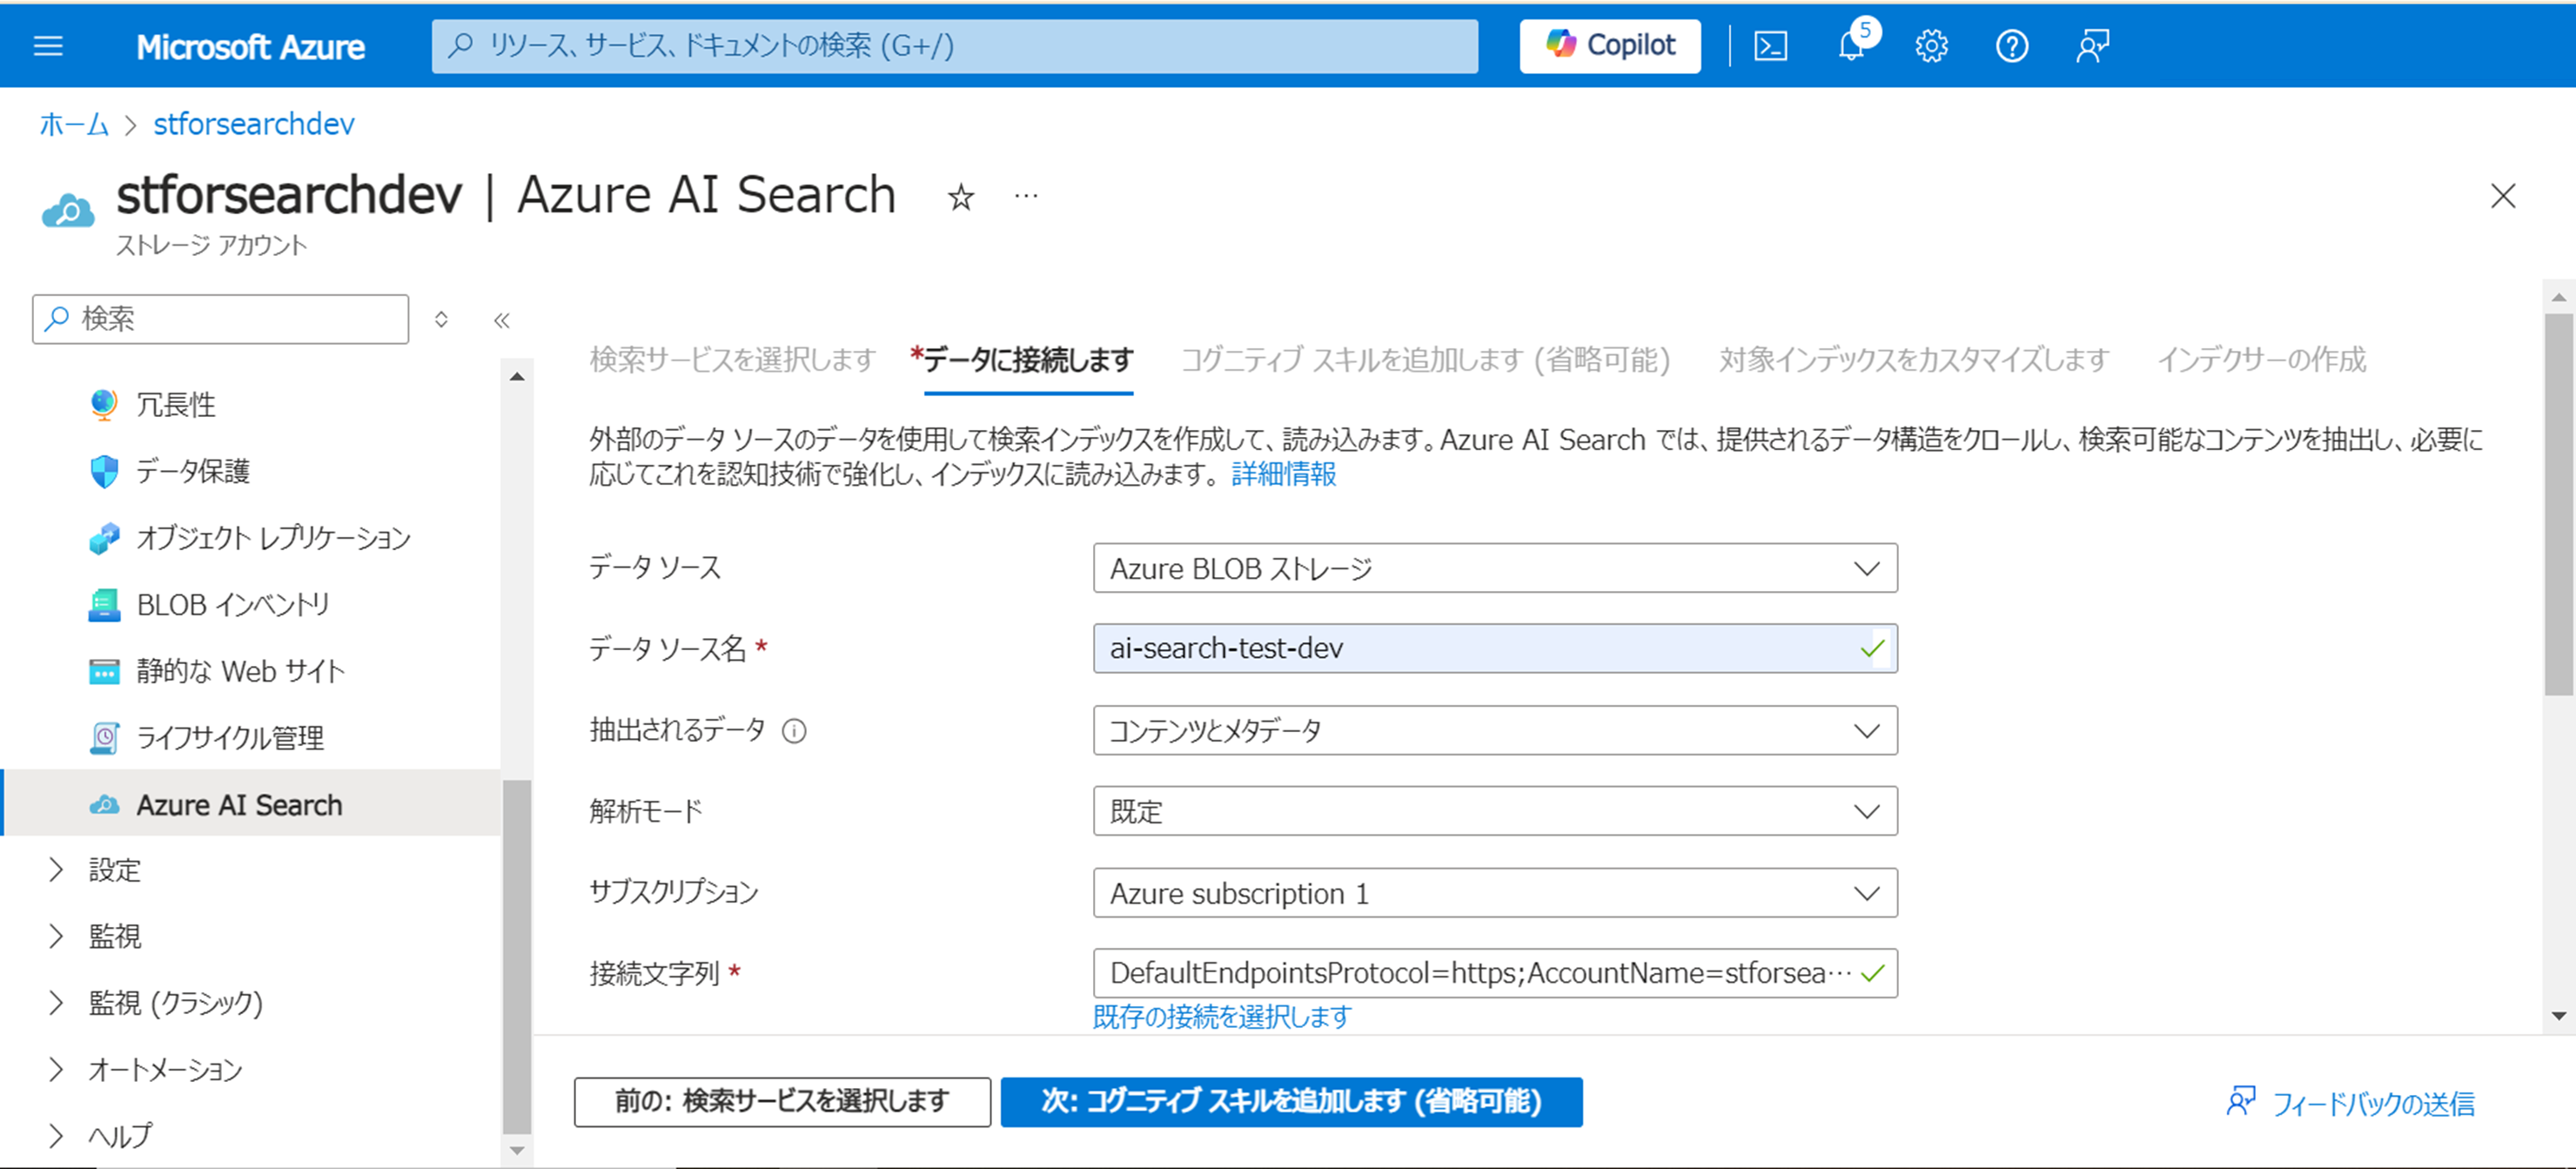Click main pane scrollbar down arrow

coord(2559,1016)
